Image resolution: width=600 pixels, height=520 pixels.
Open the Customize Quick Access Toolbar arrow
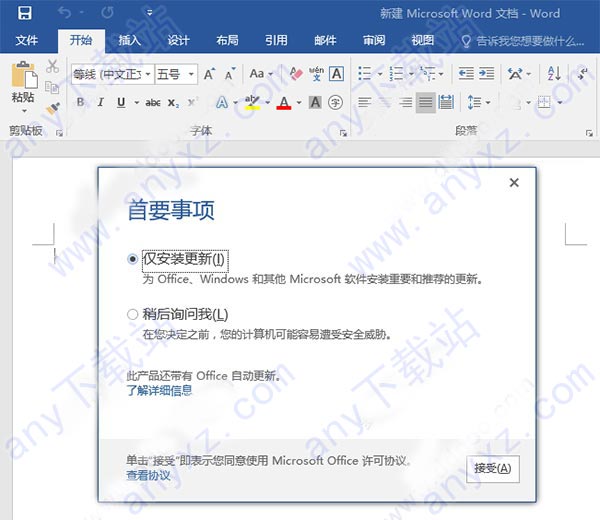[x=150, y=13]
